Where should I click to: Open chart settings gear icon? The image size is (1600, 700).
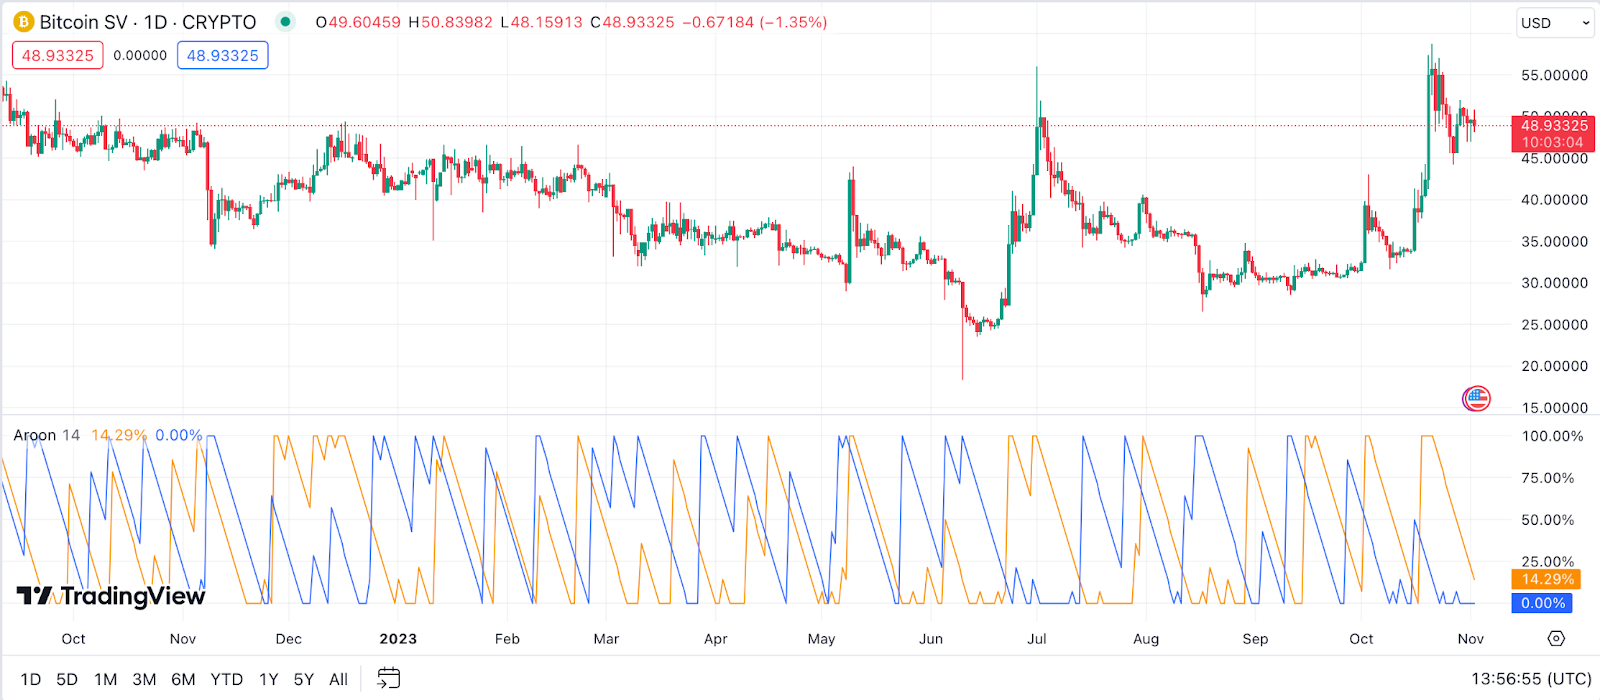pyautogui.click(x=1556, y=638)
